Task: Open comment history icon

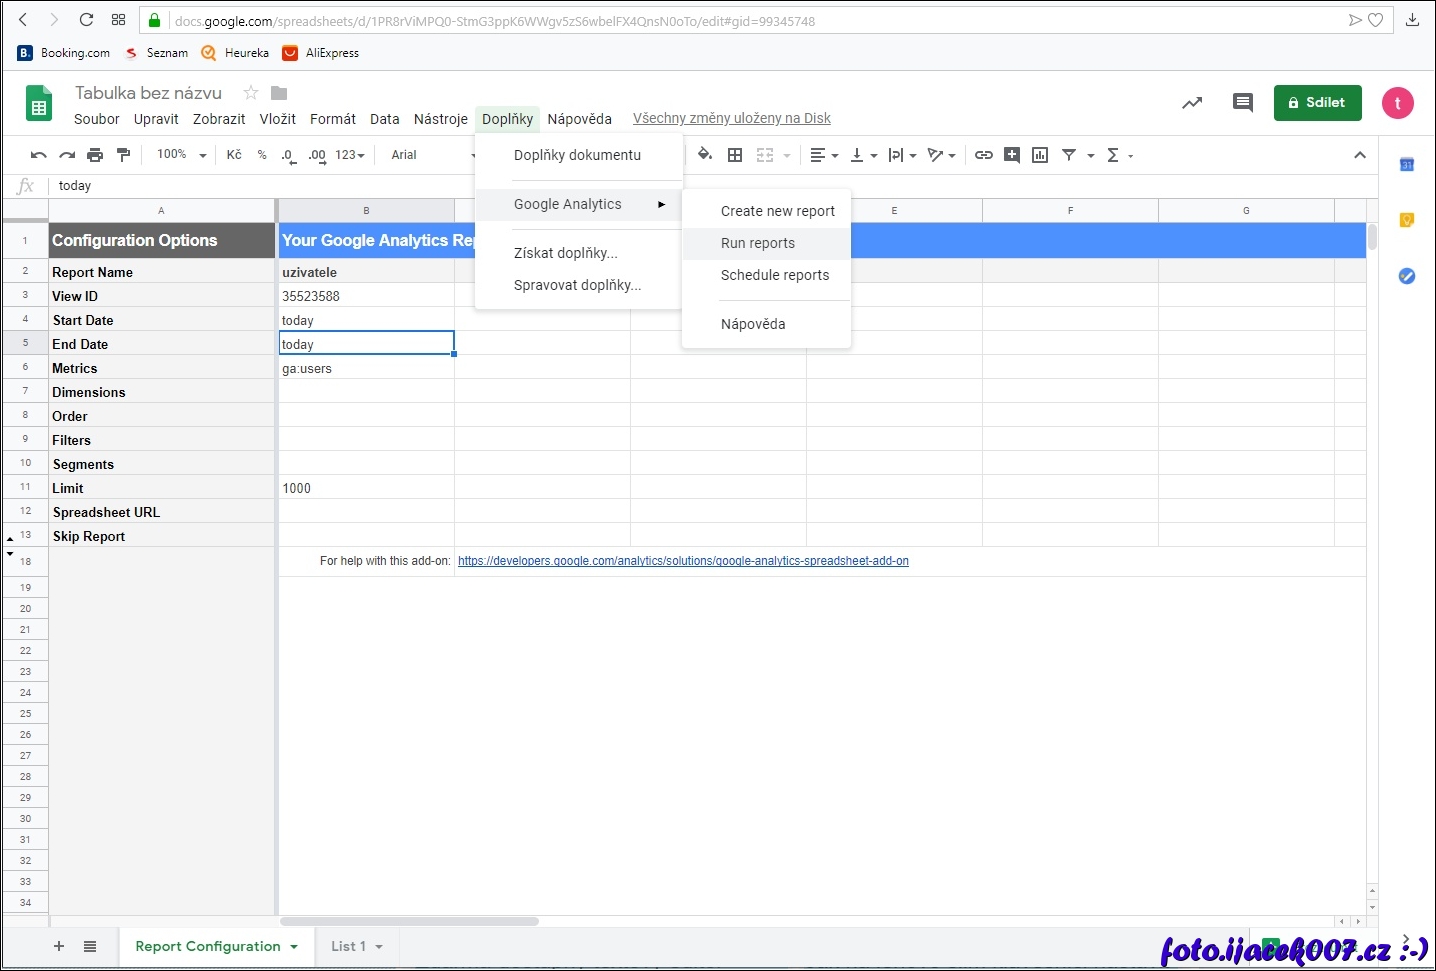Action: [x=1242, y=102]
